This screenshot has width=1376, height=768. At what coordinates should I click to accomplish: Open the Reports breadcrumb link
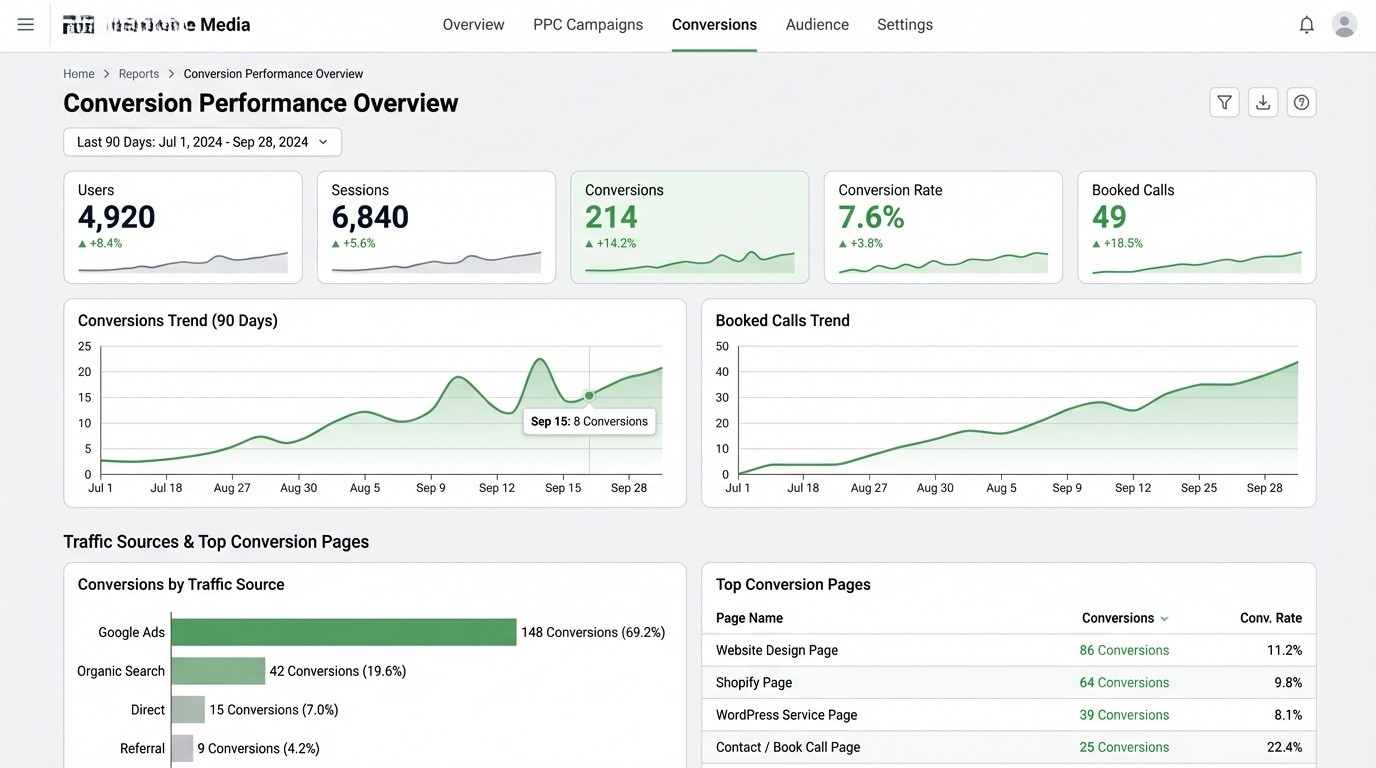tap(139, 73)
